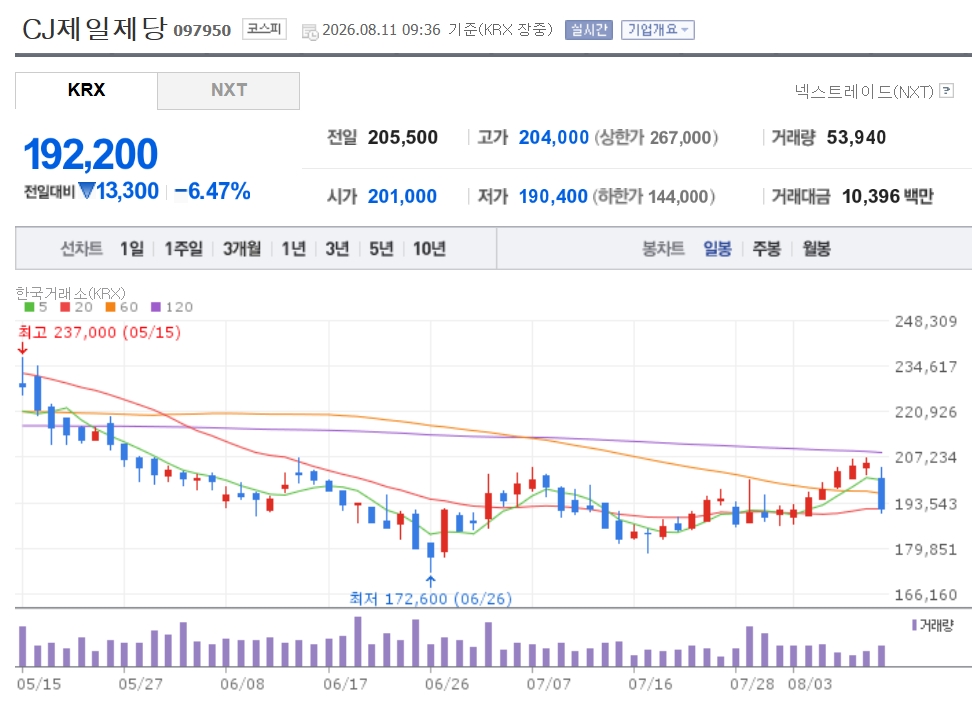Select the 주봉 weekly candle chart
The height and width of the screenshot is (708, 972).
[766, 249]
